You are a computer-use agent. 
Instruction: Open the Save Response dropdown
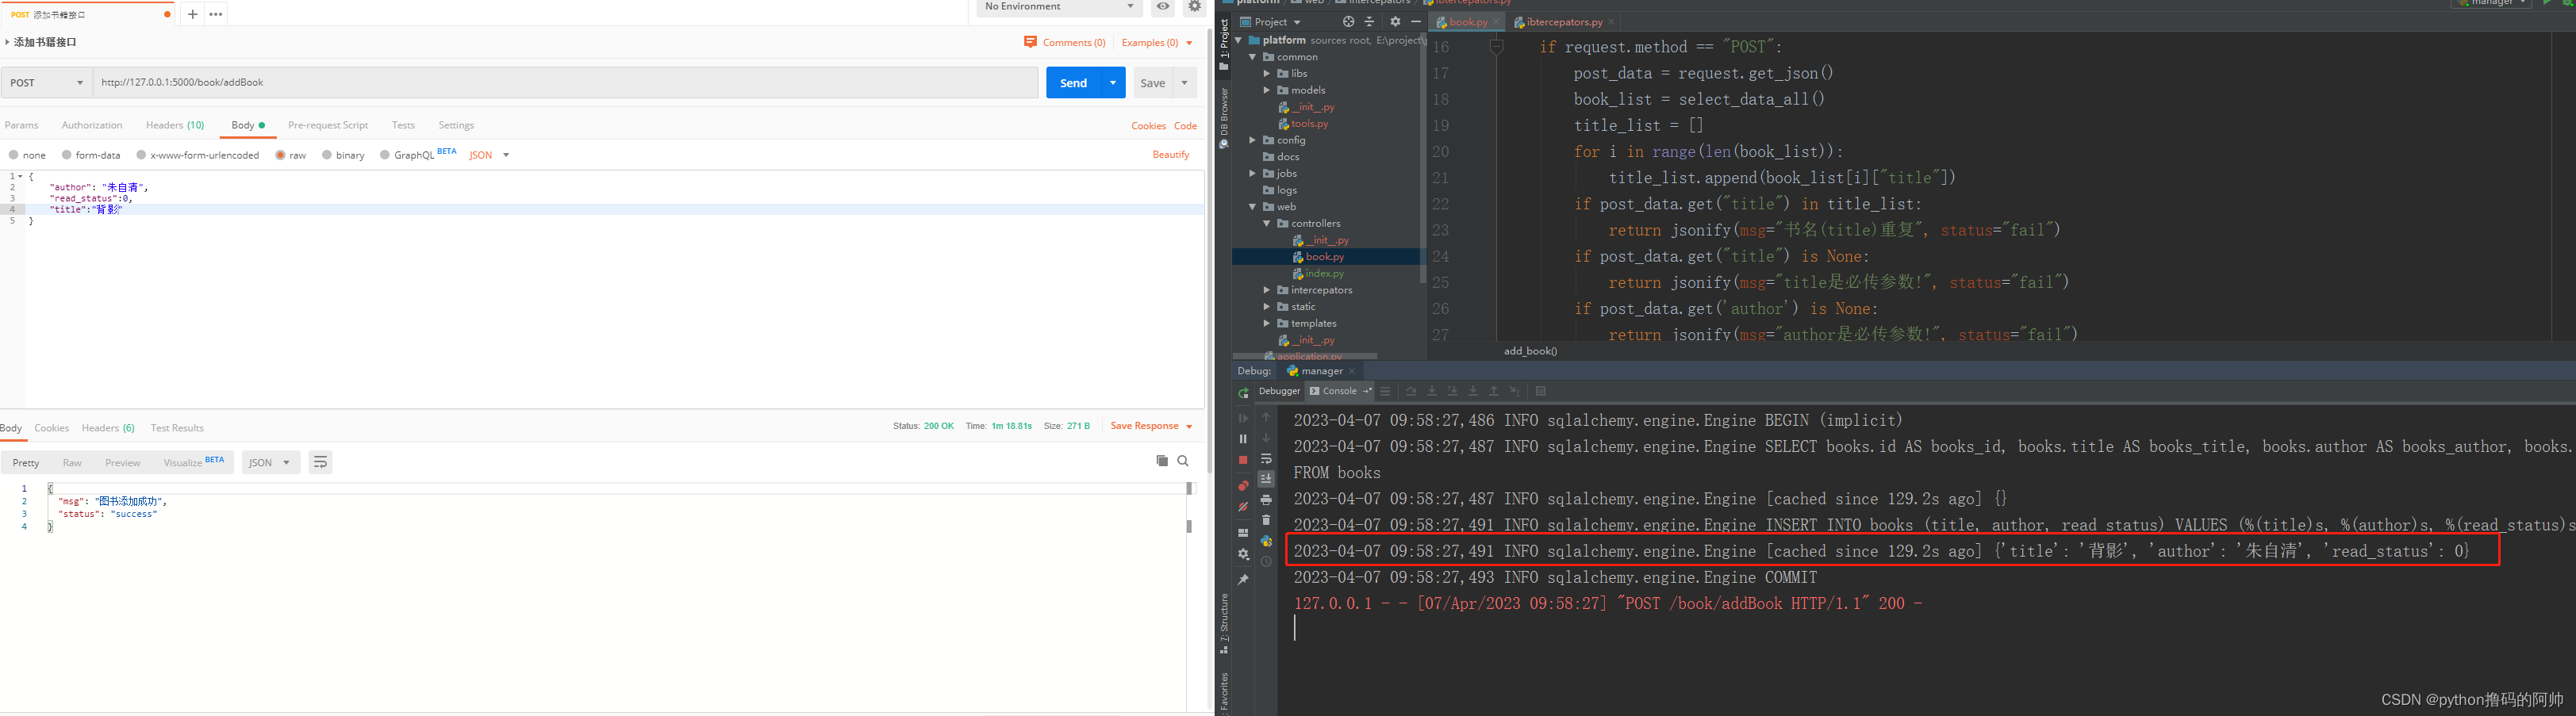[1151, 426]
